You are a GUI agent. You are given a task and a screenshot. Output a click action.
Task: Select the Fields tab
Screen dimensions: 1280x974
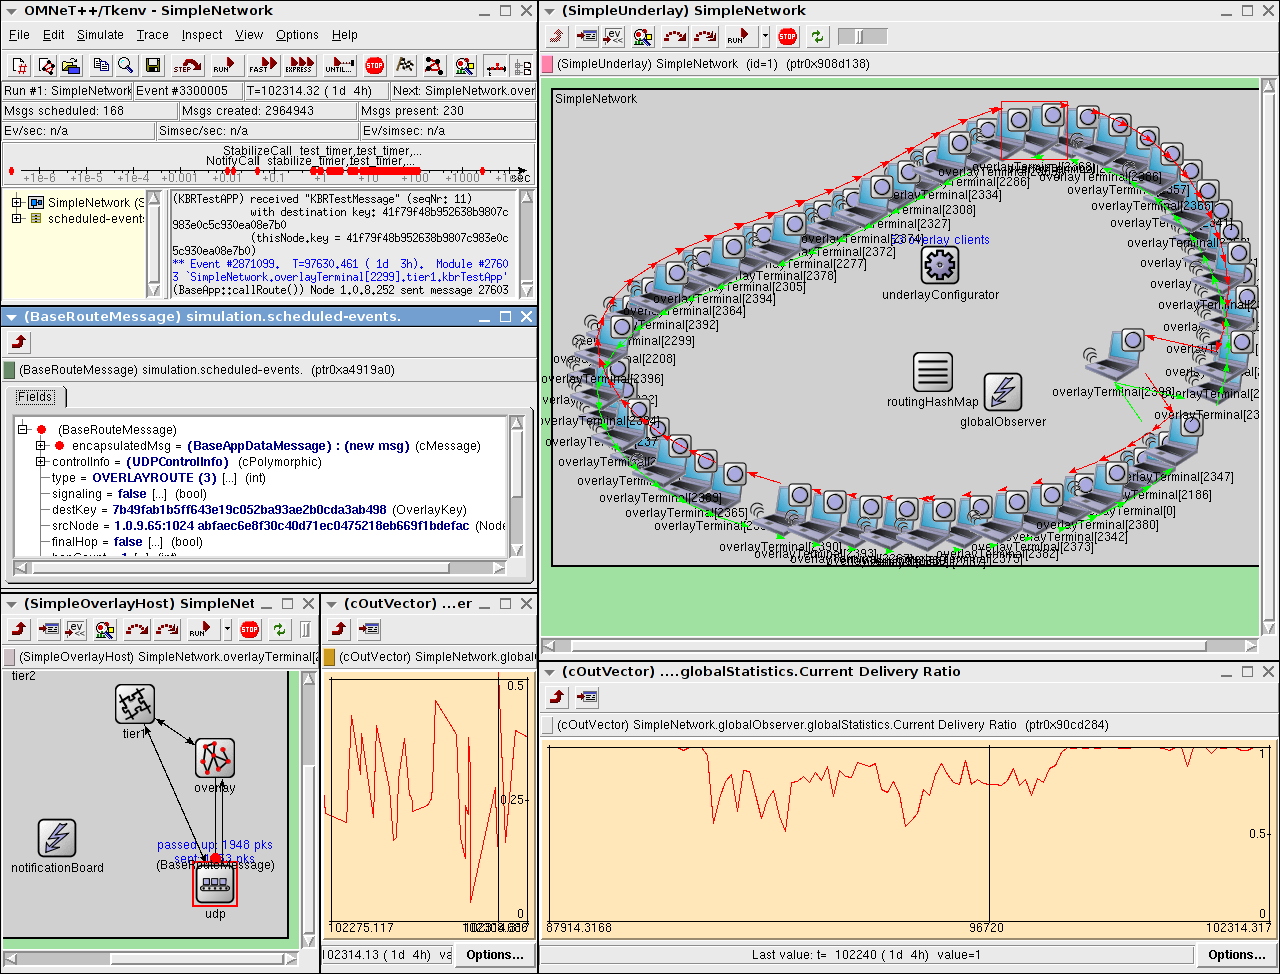[x=35, y=397]
